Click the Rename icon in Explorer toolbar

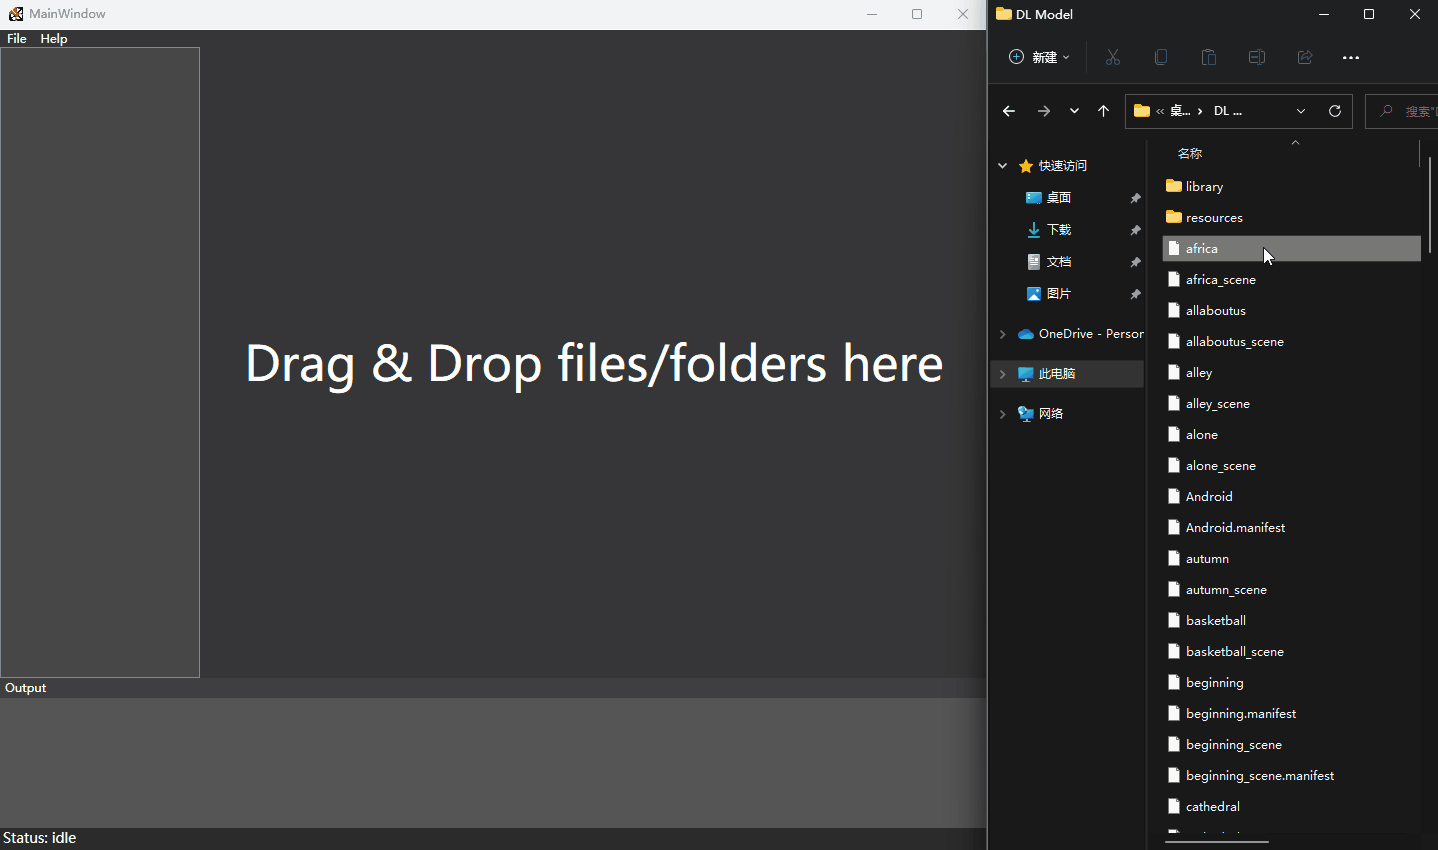(x=1257, y=57)
